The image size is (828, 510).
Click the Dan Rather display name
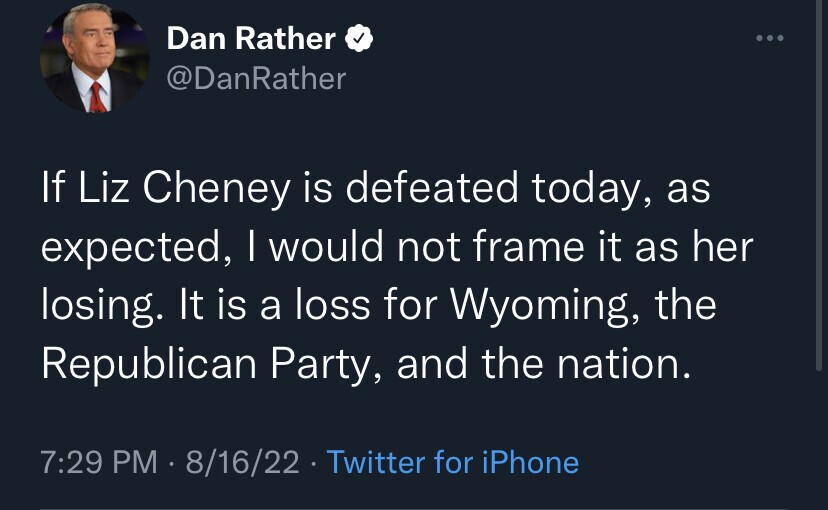[x=251, y=39]
